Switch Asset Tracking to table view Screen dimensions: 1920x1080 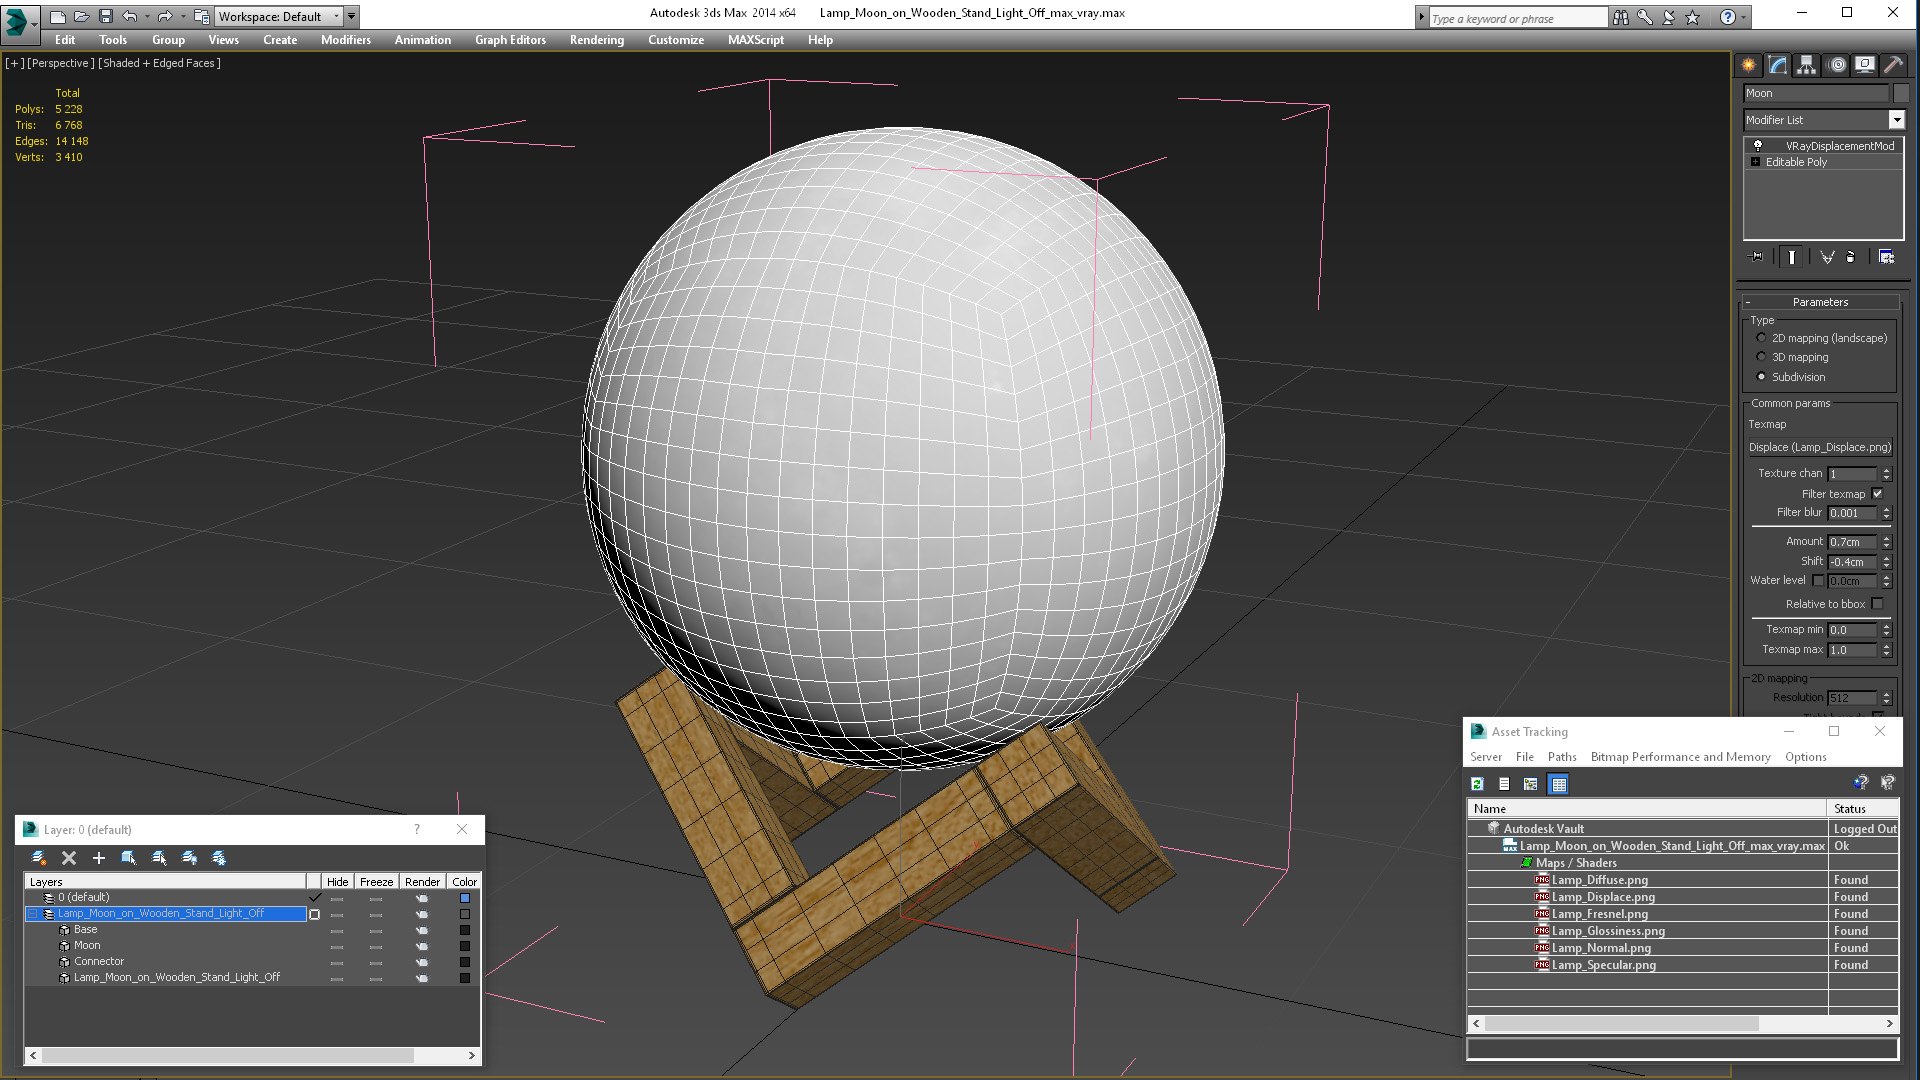point(1558,784)
